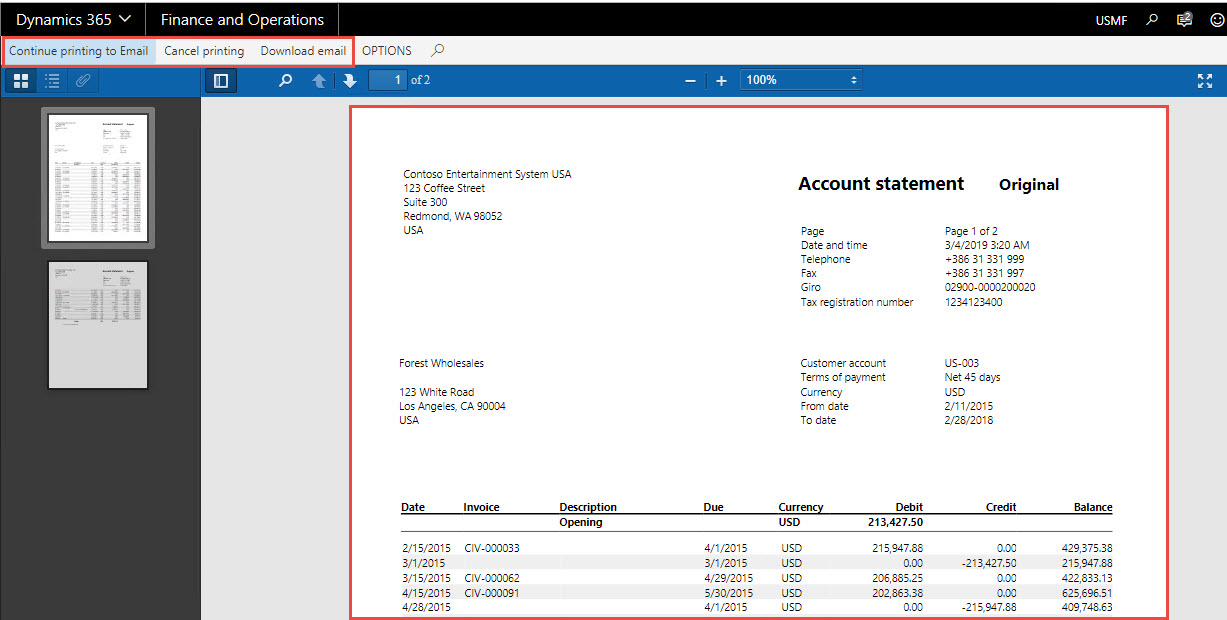The height and width of the screenshot is (620, 1227).
Task: Toggle the sidebar panel button
Action: (x=221, y=80)
